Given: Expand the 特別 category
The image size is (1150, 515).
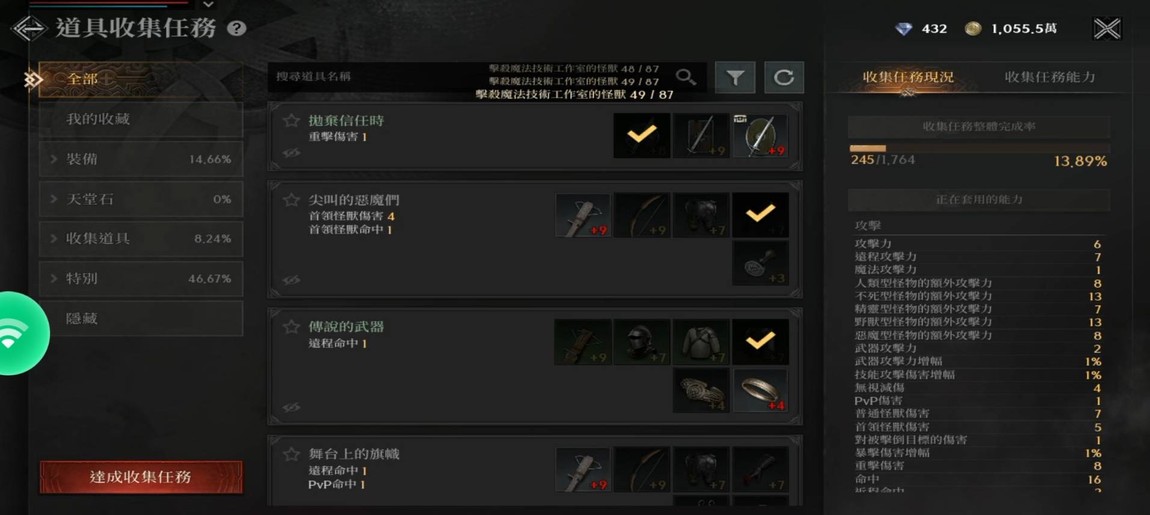Looking at the screenshot, I should tap(141, 279).
